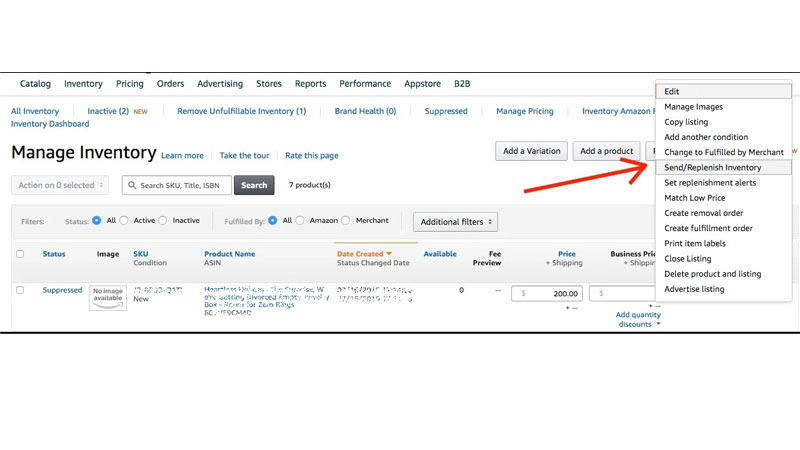Open the Inactive (2) listings link
This screenshot has width=800, height=450.
pyautogui.click(x=108, y=111)
